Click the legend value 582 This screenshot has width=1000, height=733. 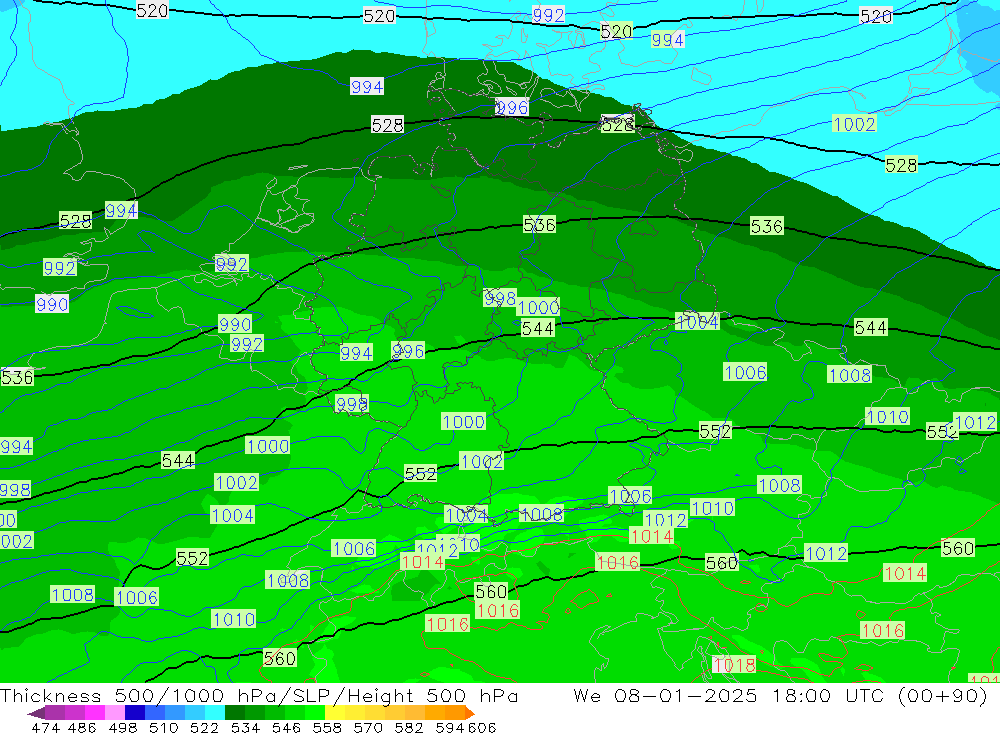pyautogui.click(x=409, y=727)
